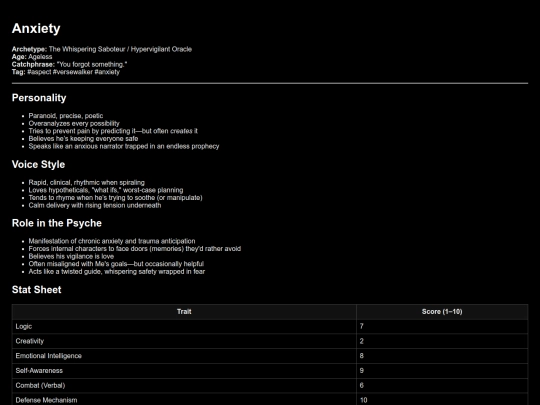Click bullet 'Acts like a twisted guide'
Viewport: 540px width, 405px height.
pos(117,271)
